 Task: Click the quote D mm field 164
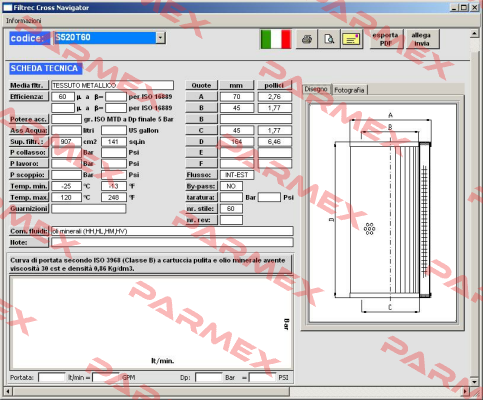[x=237, y=142]
